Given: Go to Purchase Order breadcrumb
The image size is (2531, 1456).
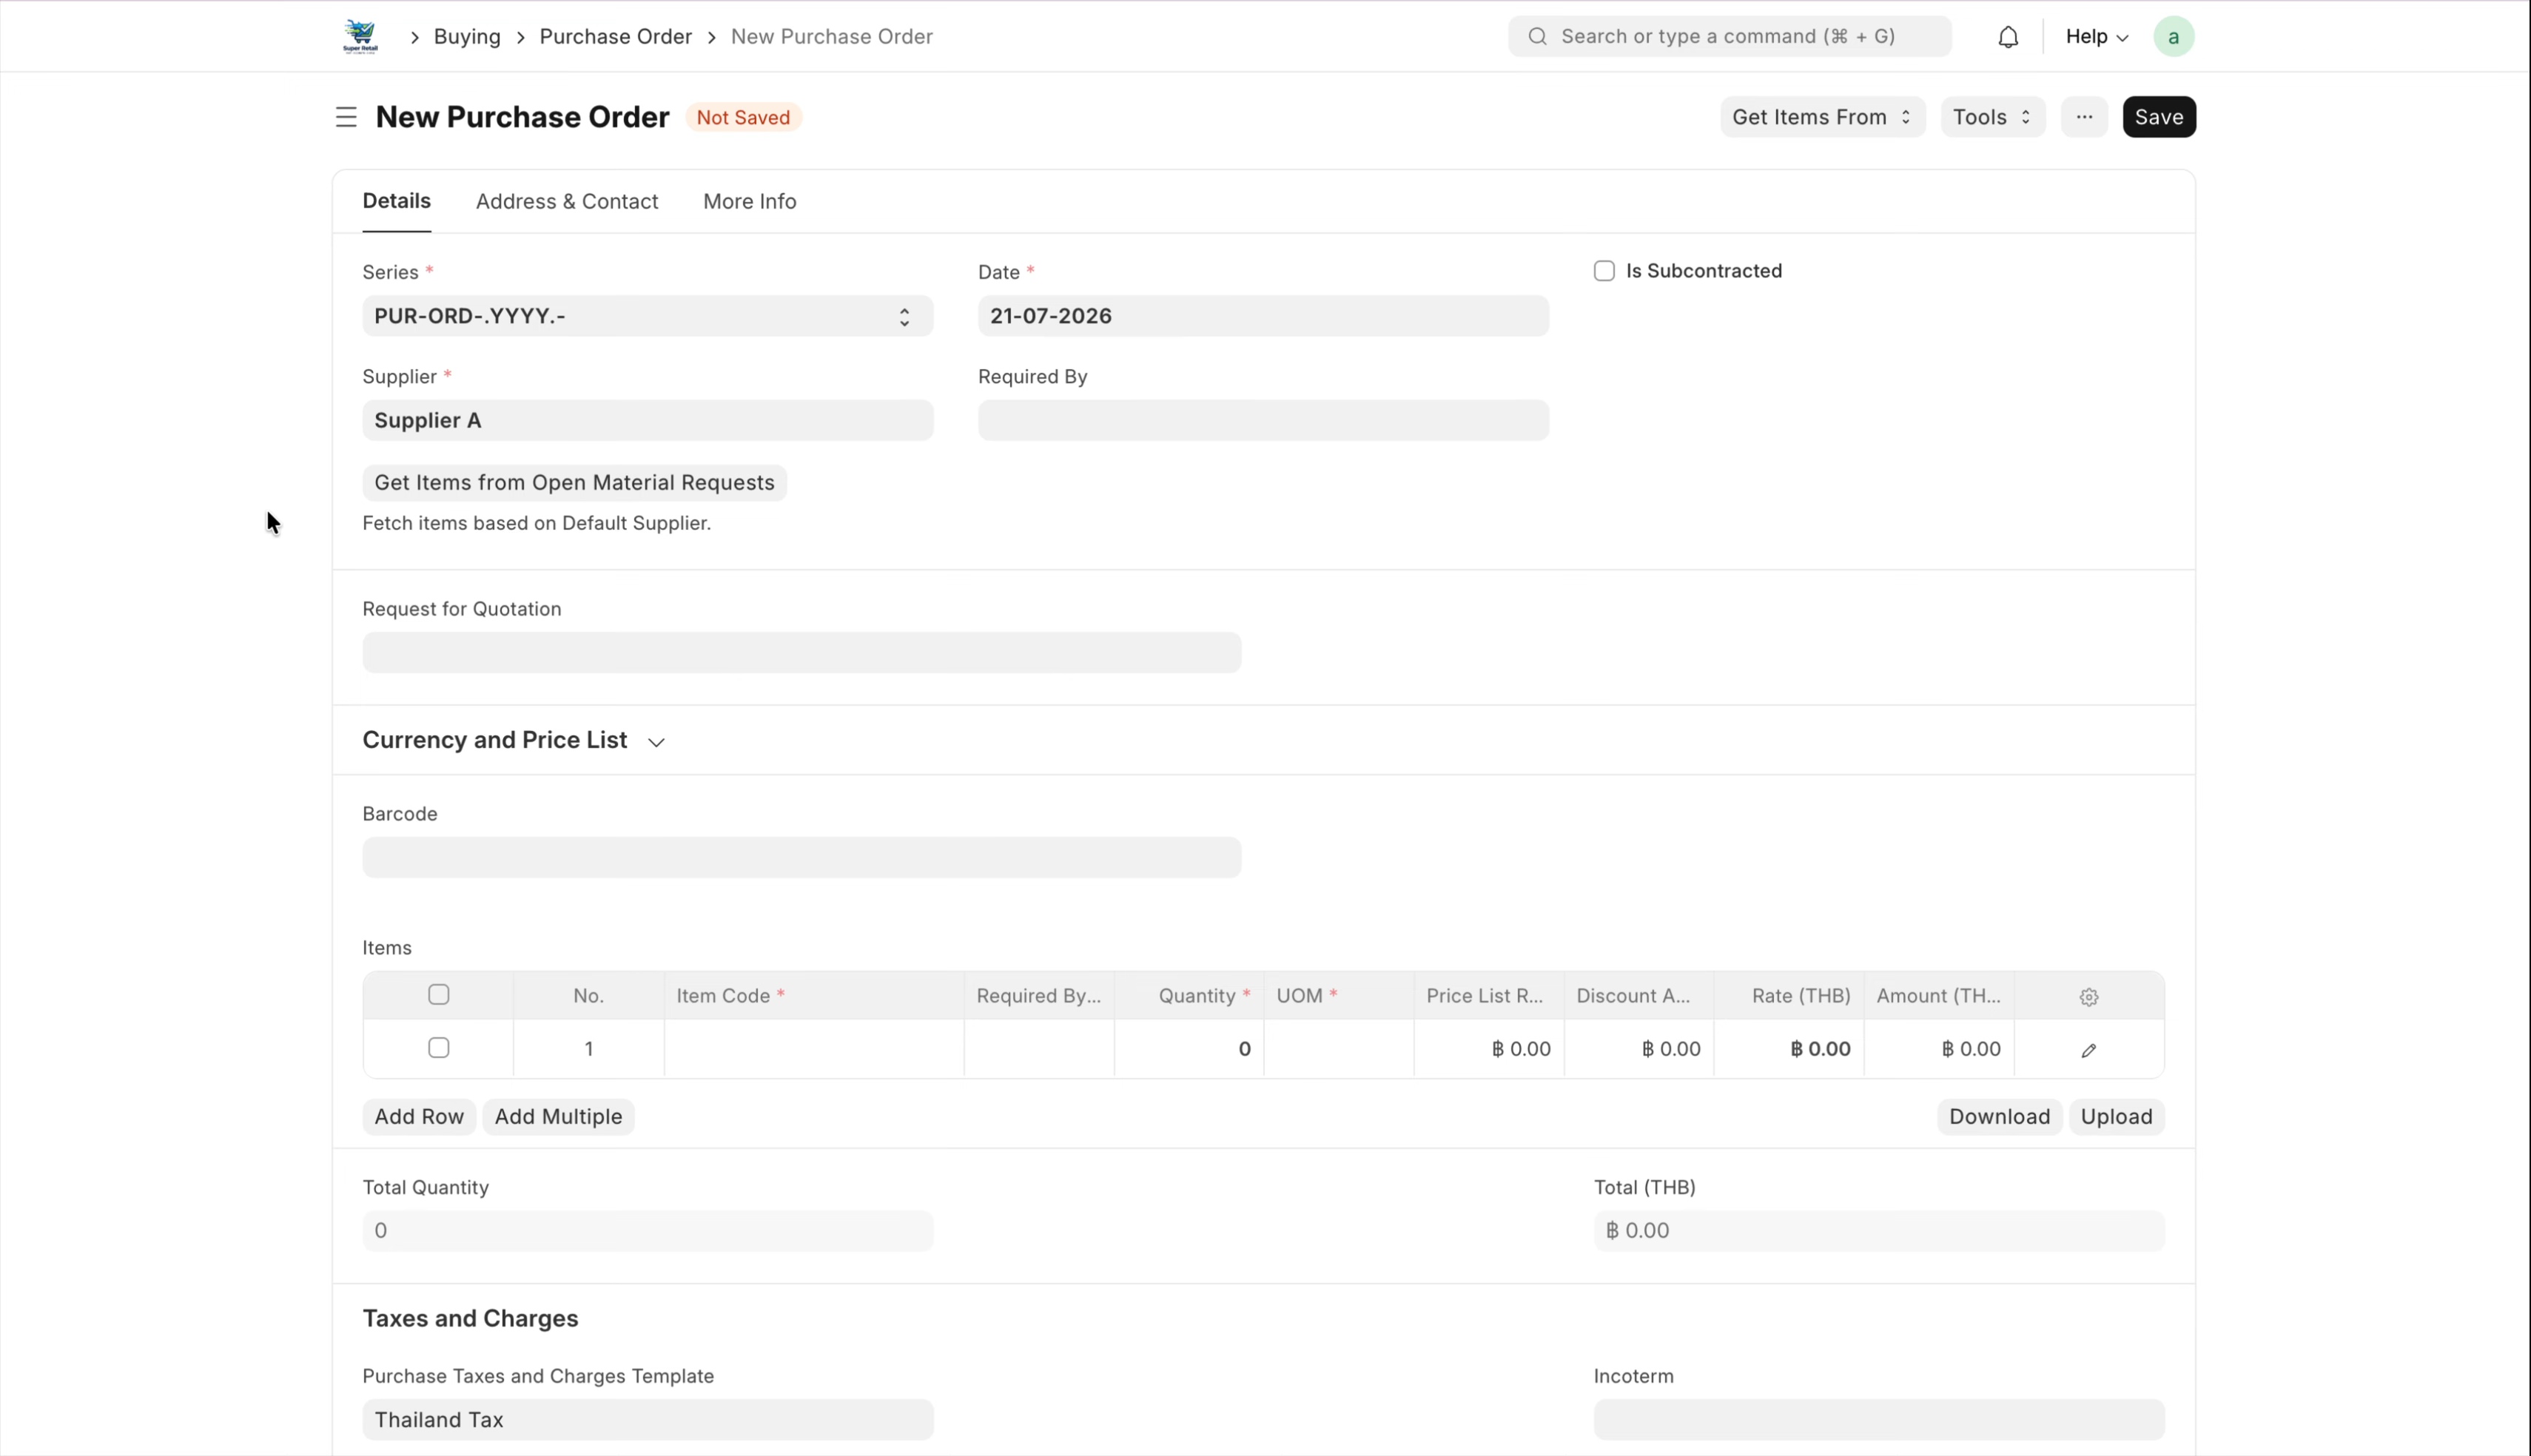Looking at the screenshot, I should (615, 37).
